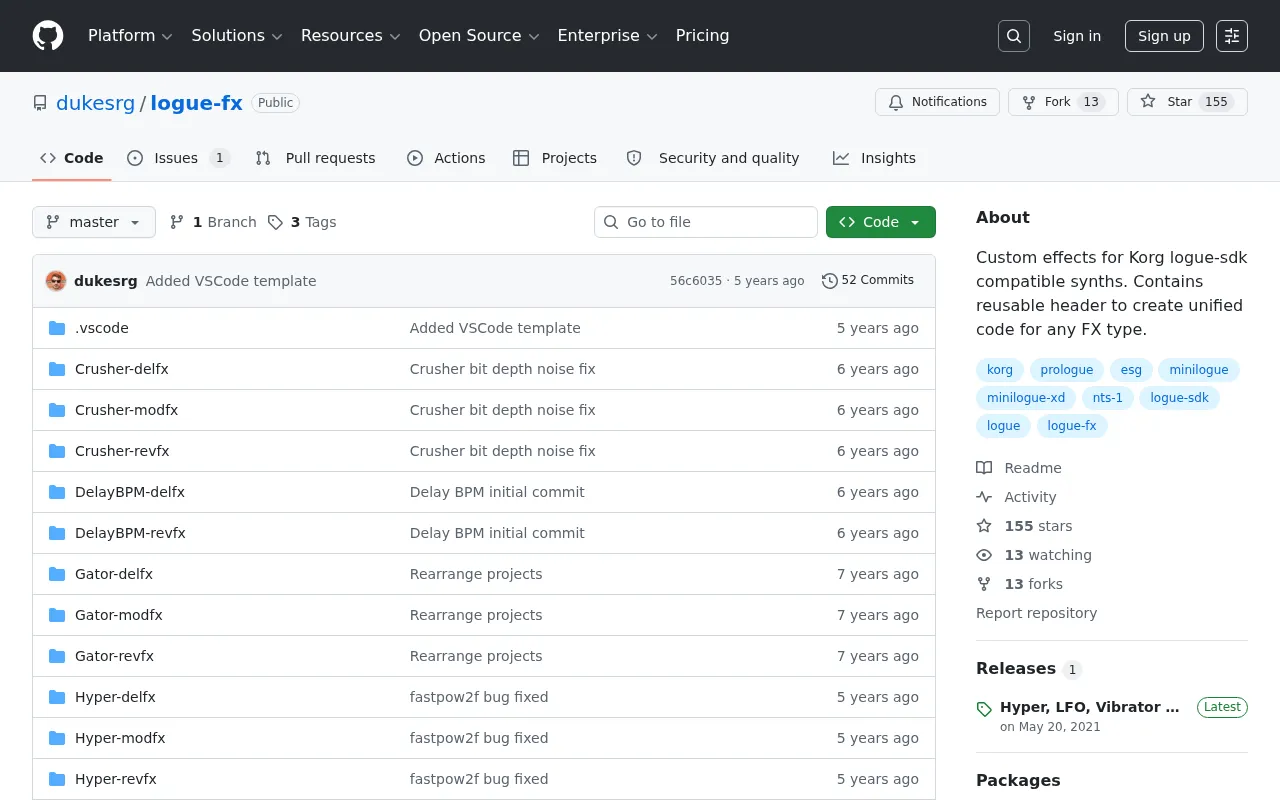Screen dimensions: 1280x800
Task: Select the minilogue-xd topic tag
Action: click(x=1026, y=398)
